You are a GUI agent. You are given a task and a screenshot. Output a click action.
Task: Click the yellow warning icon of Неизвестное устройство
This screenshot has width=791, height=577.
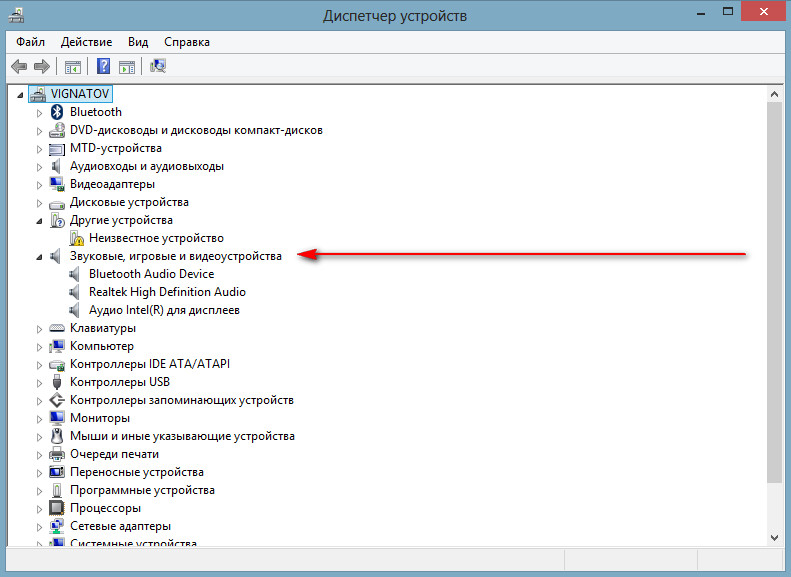point(77,238)
